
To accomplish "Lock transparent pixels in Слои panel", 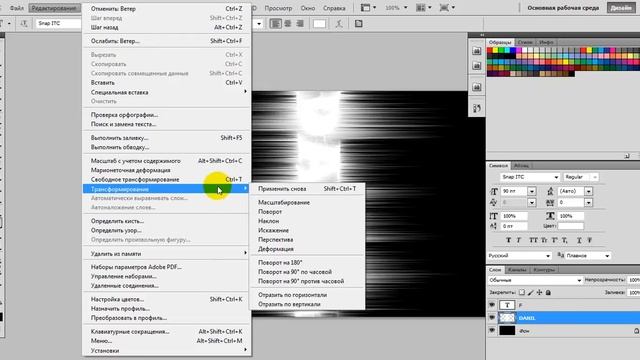I will click(522, 292).
